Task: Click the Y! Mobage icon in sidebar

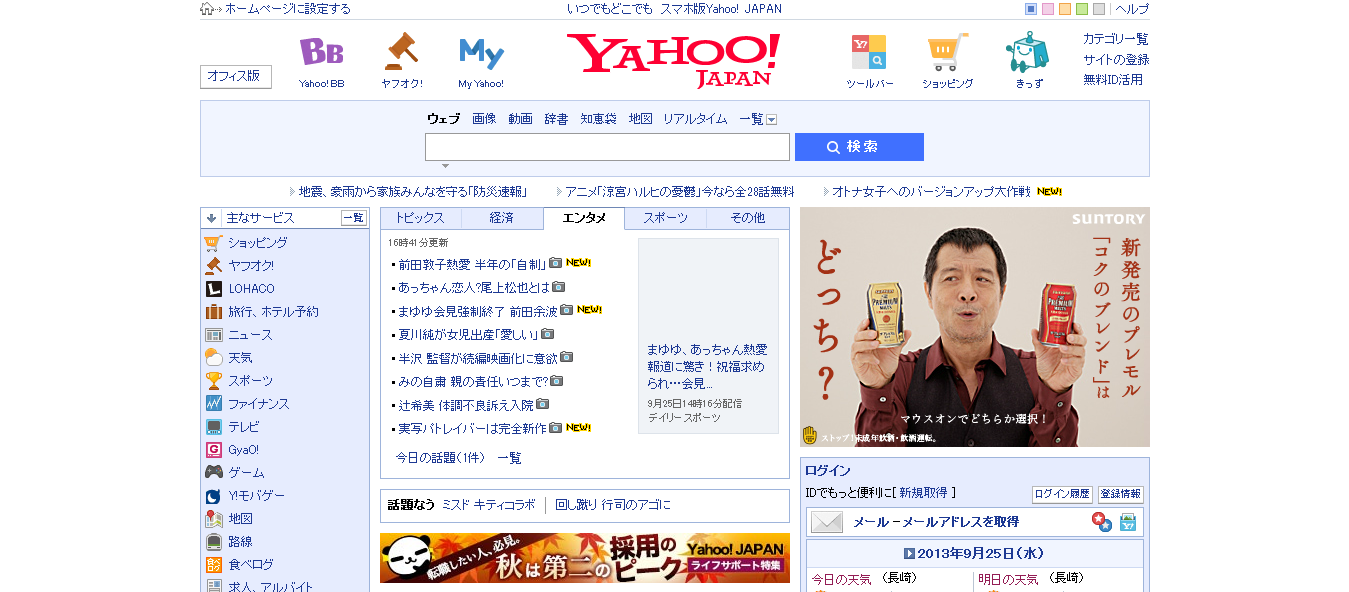Action: tap(213, 495)
